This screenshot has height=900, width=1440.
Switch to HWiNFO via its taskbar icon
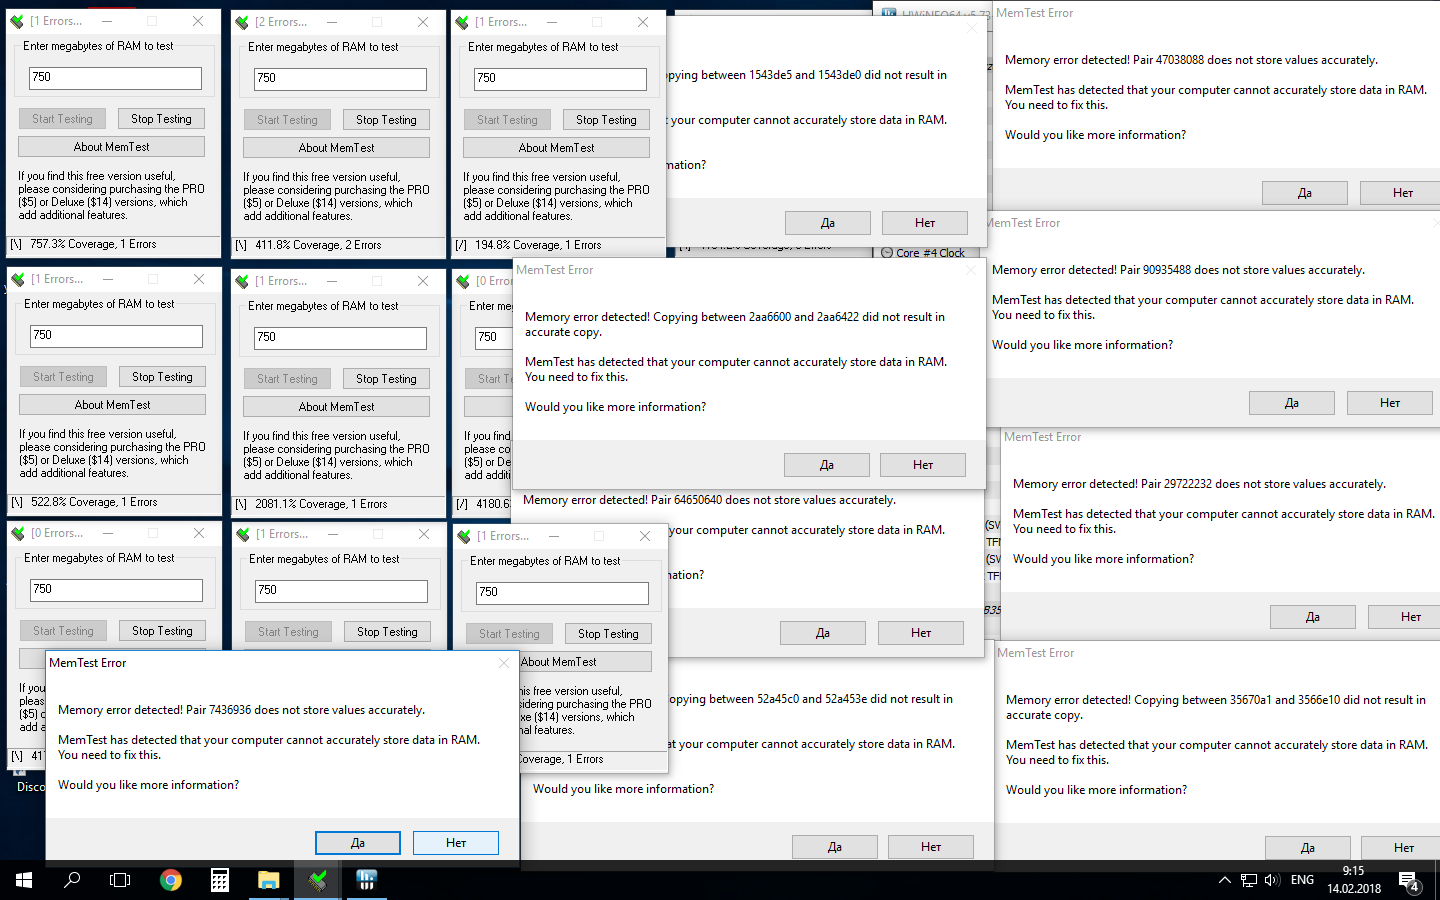click(x=366, y=880)
